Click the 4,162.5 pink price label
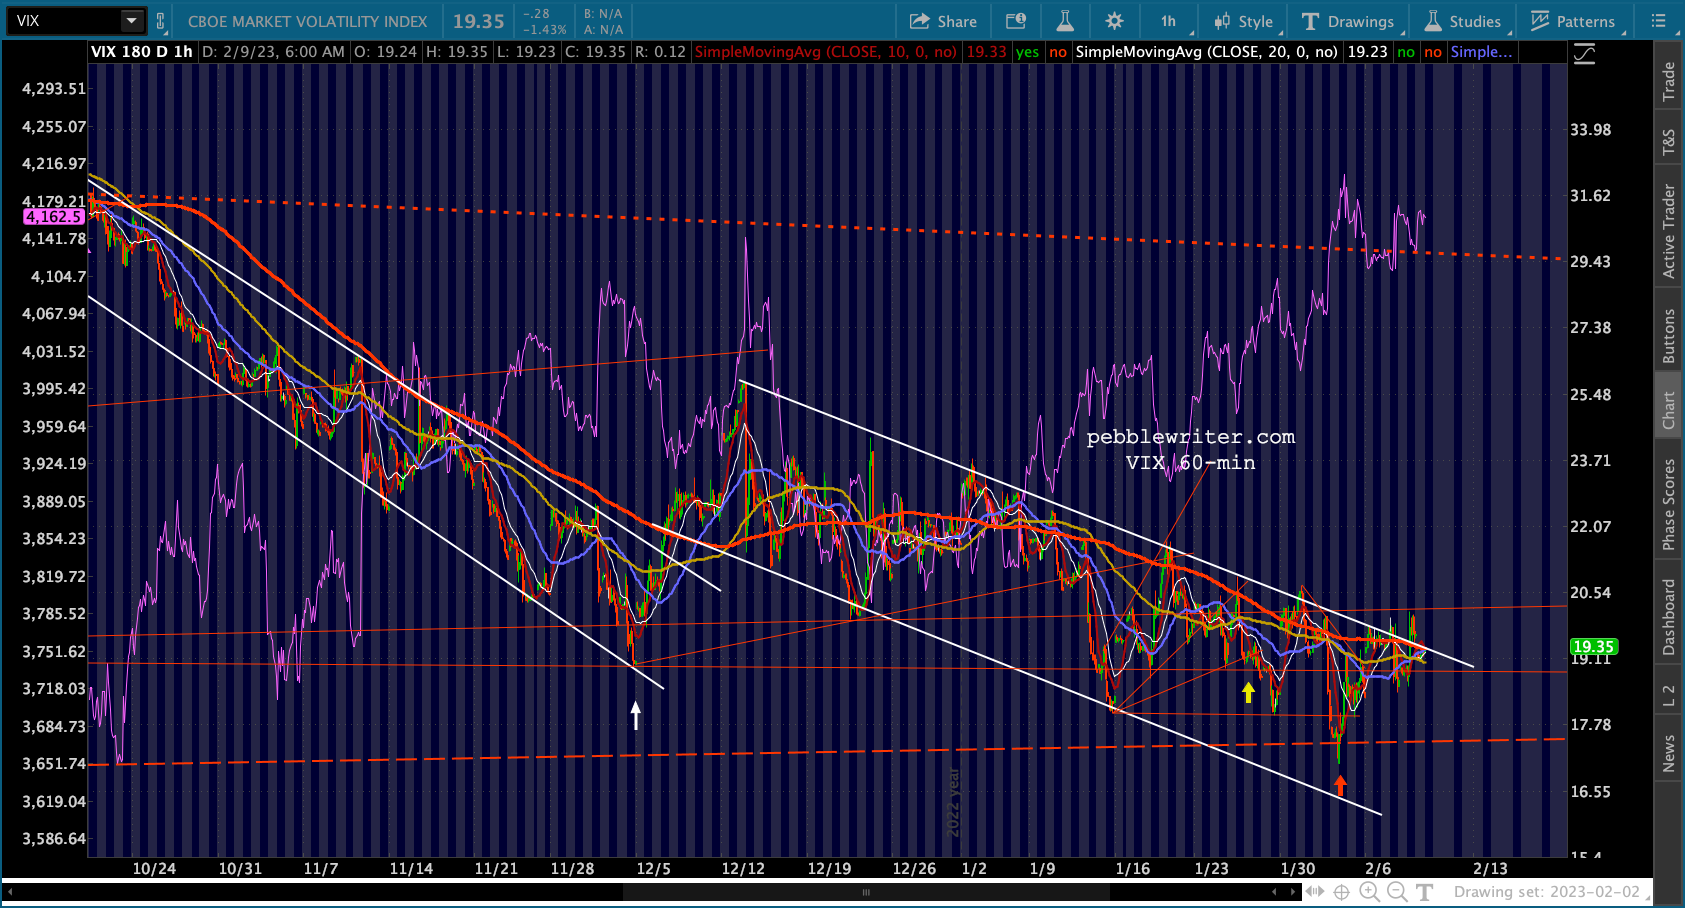Image resolution: width=1685 pixels, height=908 pixels. click(x=54, y=217)
